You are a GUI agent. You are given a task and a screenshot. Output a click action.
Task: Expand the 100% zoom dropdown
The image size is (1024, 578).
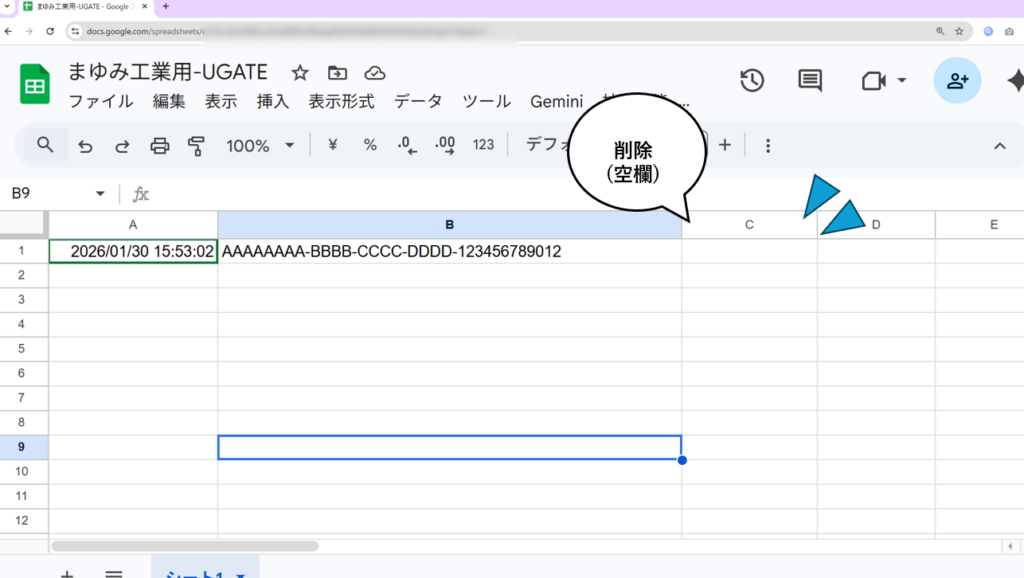click(x=290, y=145)
